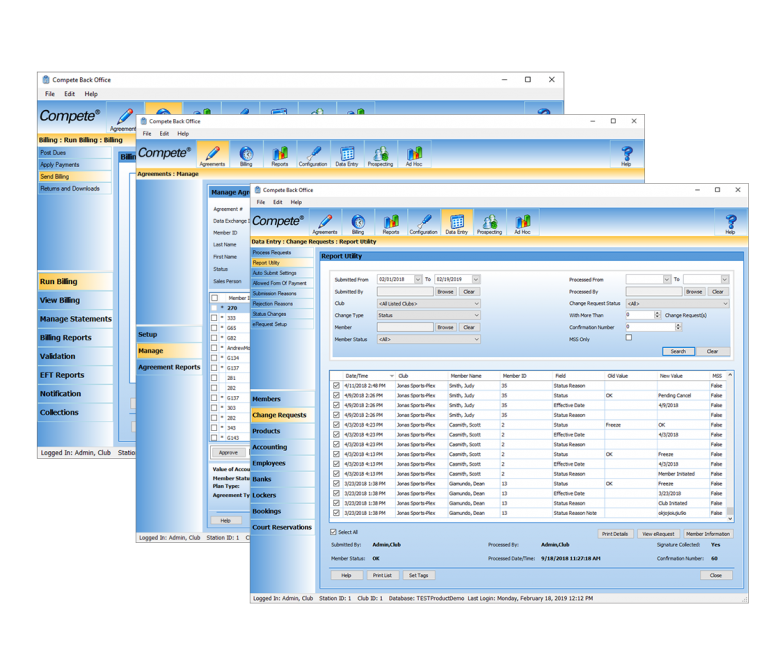Open Prospecting icon in front window toolbar
This screenshot has height=657, width=780.
(x=489, y=223)
